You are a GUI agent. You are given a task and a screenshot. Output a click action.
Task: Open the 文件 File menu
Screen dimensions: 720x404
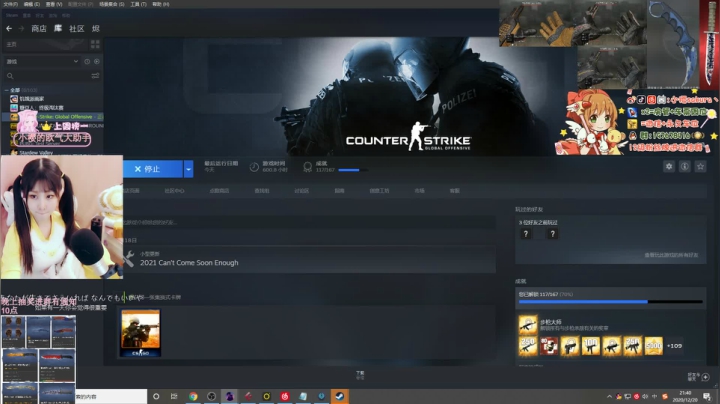point(11,4)
